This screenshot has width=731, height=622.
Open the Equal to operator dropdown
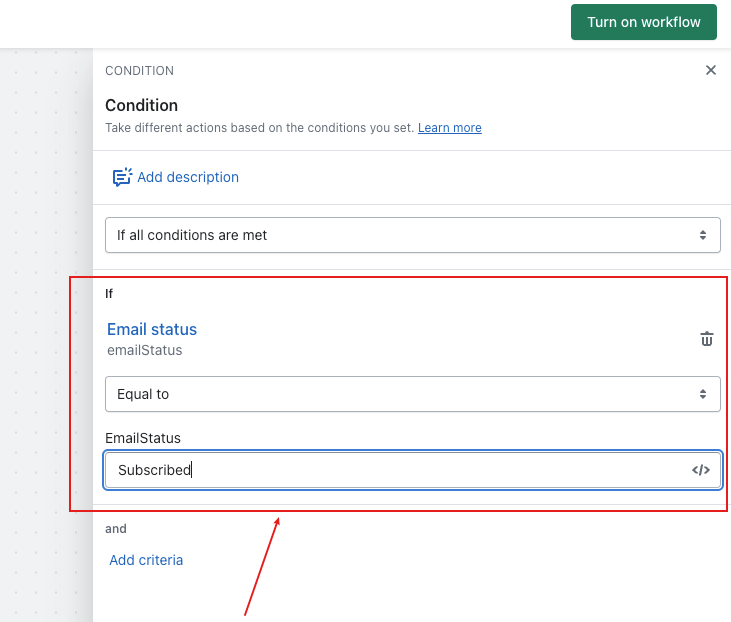tap(413, 394)
